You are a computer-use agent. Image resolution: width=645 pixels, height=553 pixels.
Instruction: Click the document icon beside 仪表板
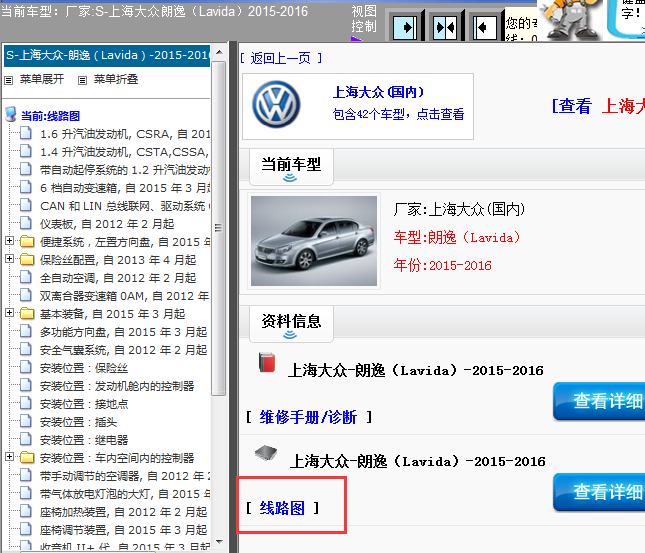(26, 223)
